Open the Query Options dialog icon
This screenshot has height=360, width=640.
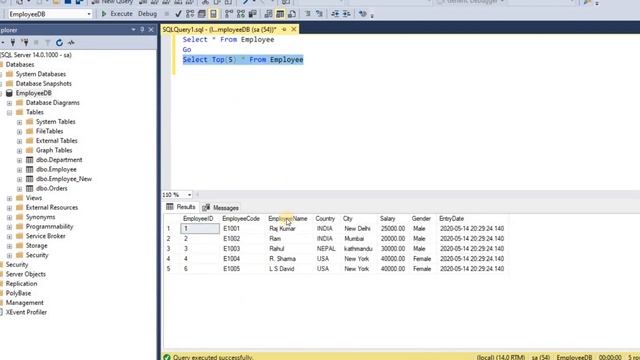coord(202,14)
